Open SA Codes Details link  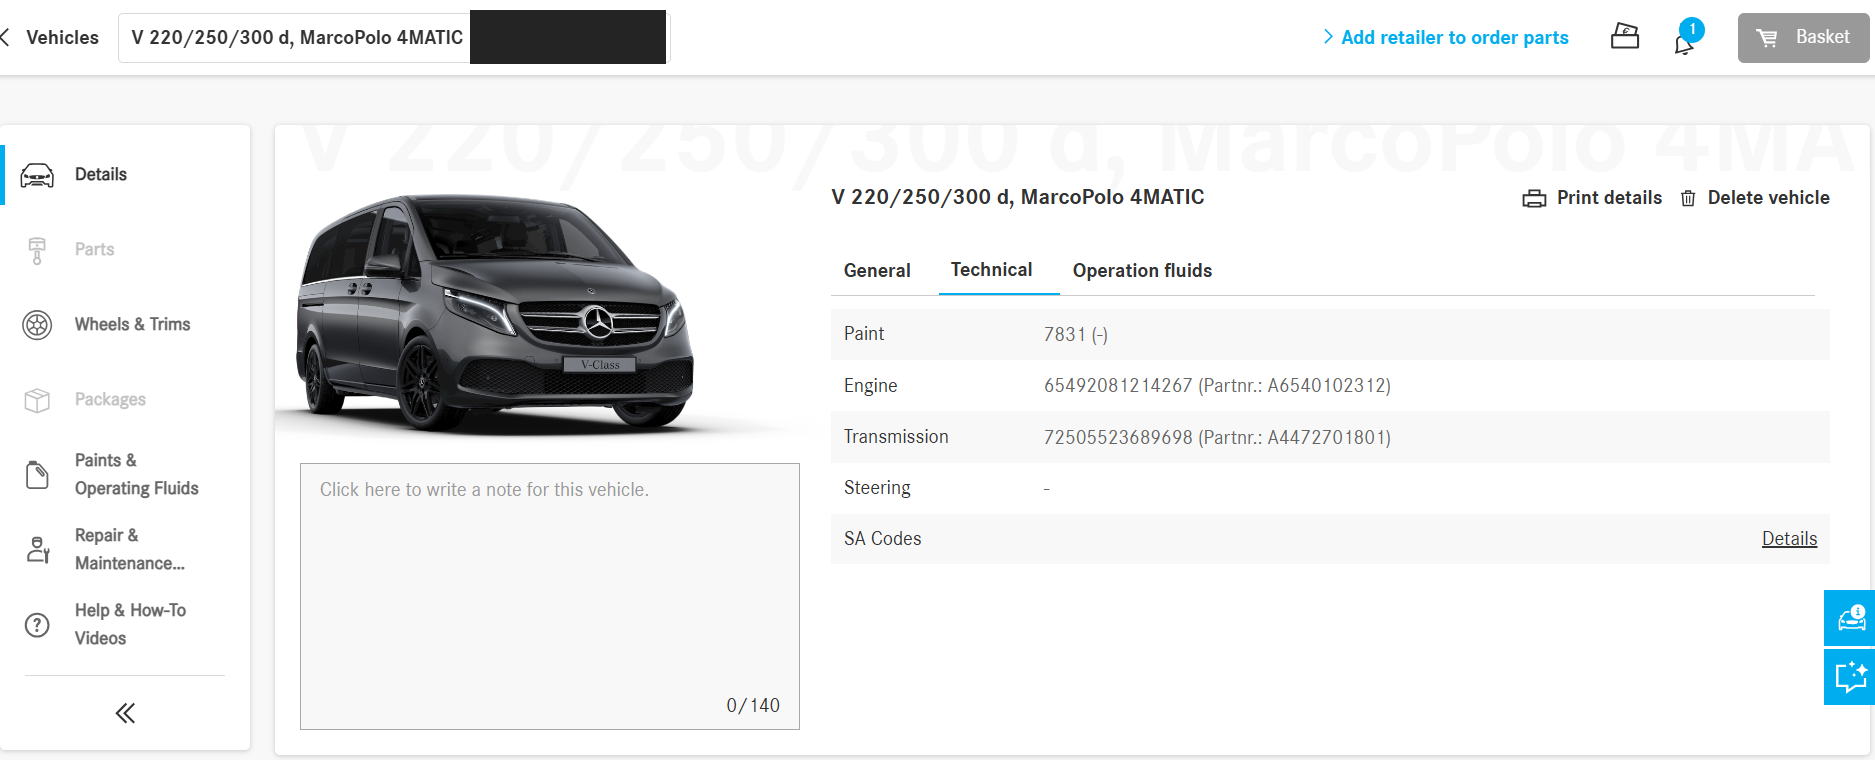1789,539
